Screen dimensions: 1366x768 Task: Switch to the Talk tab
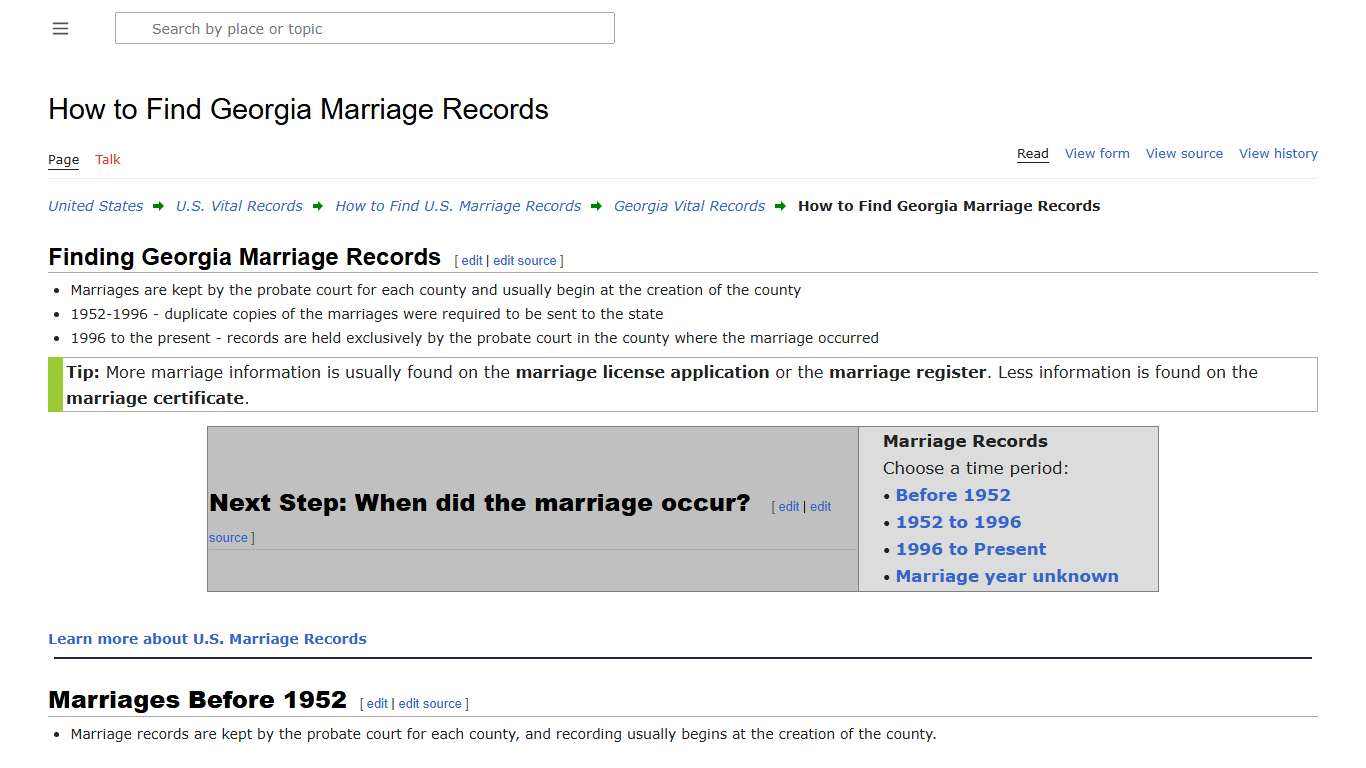coord(107,159)
